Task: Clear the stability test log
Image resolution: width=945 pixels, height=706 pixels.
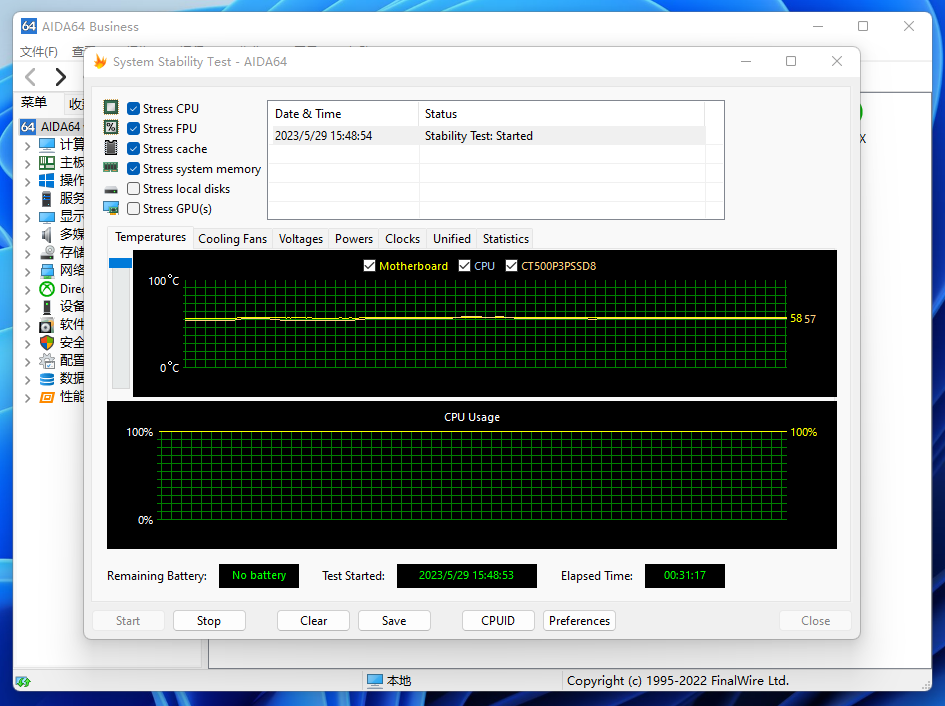Action: pyautogui.click(x=313, y=620)
